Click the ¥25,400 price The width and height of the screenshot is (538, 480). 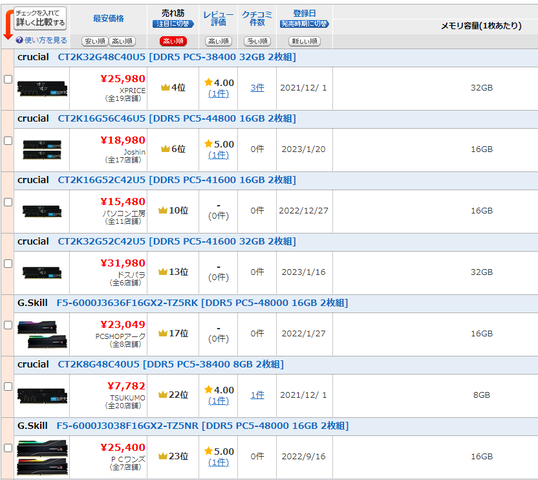click(122, 447)
